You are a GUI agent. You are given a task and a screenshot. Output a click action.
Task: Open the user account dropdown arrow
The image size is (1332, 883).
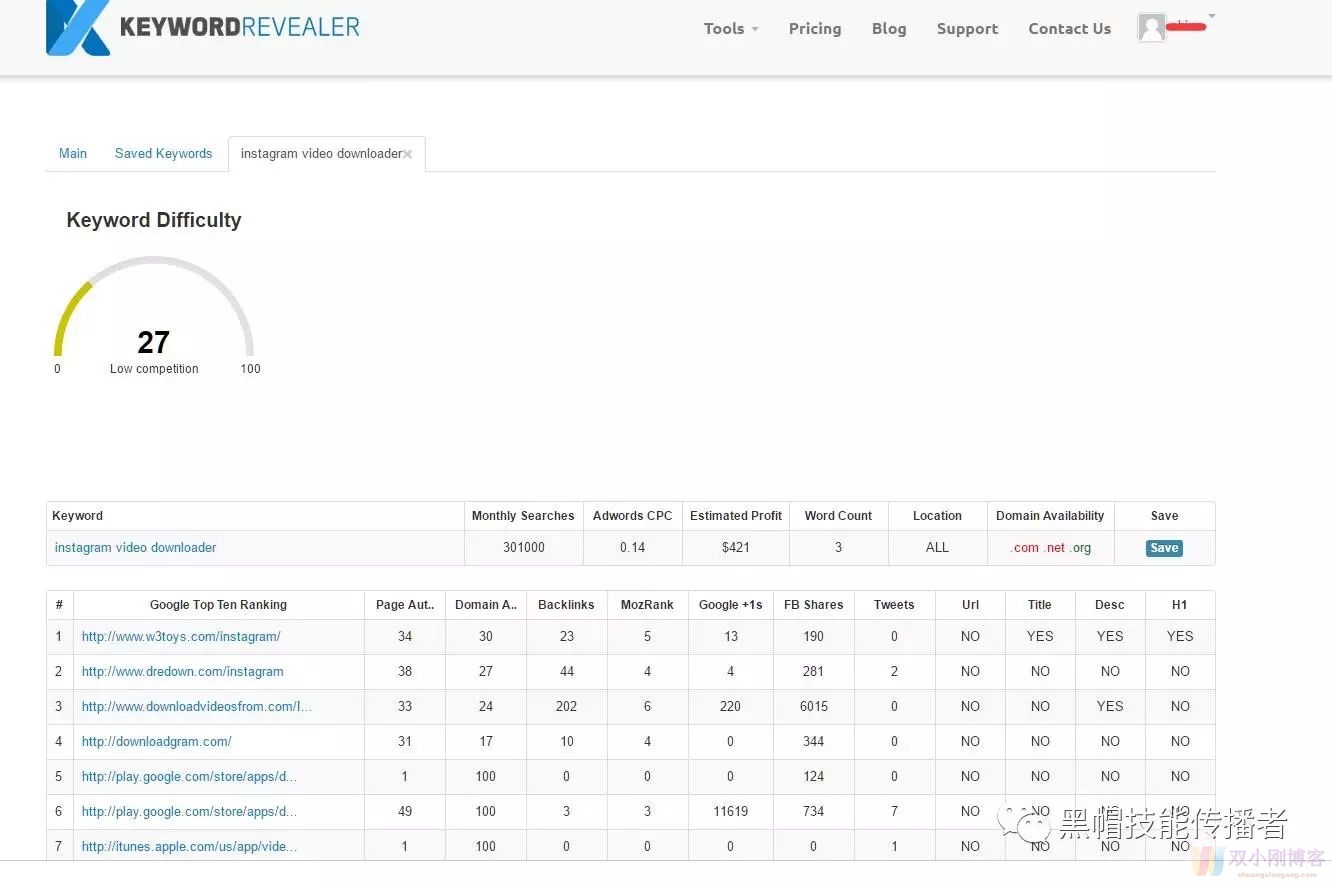coord(1212,16)
